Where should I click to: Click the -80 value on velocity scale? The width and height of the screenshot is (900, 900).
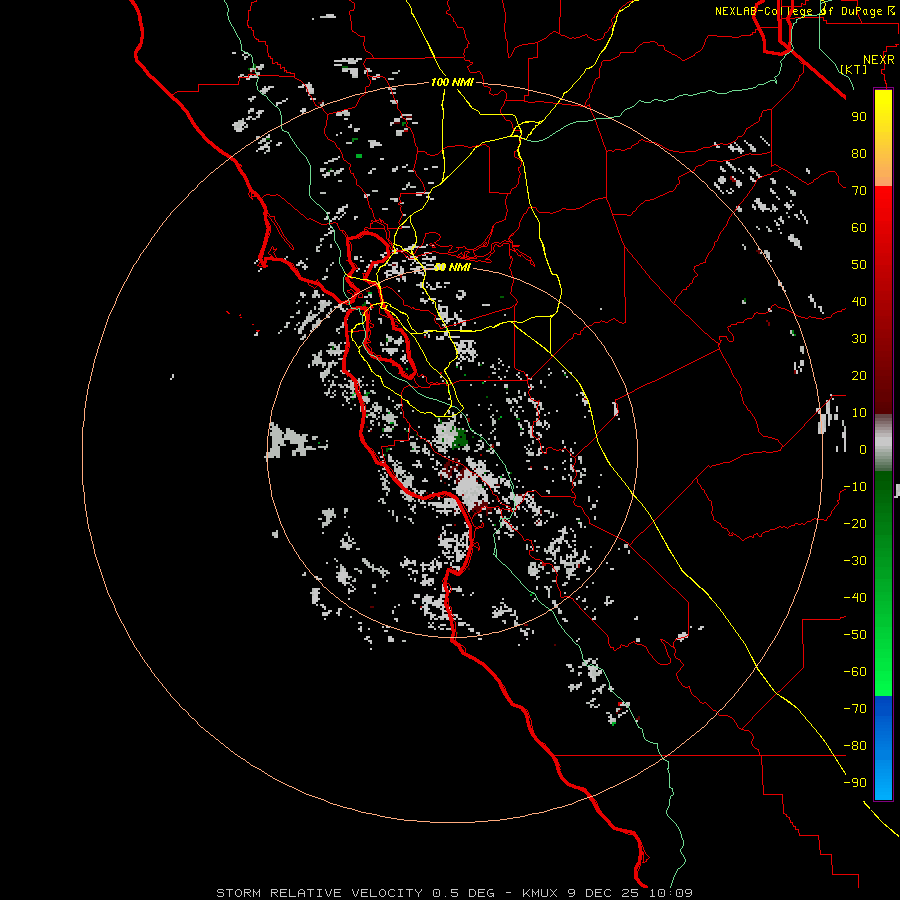[x=855, y=746]
